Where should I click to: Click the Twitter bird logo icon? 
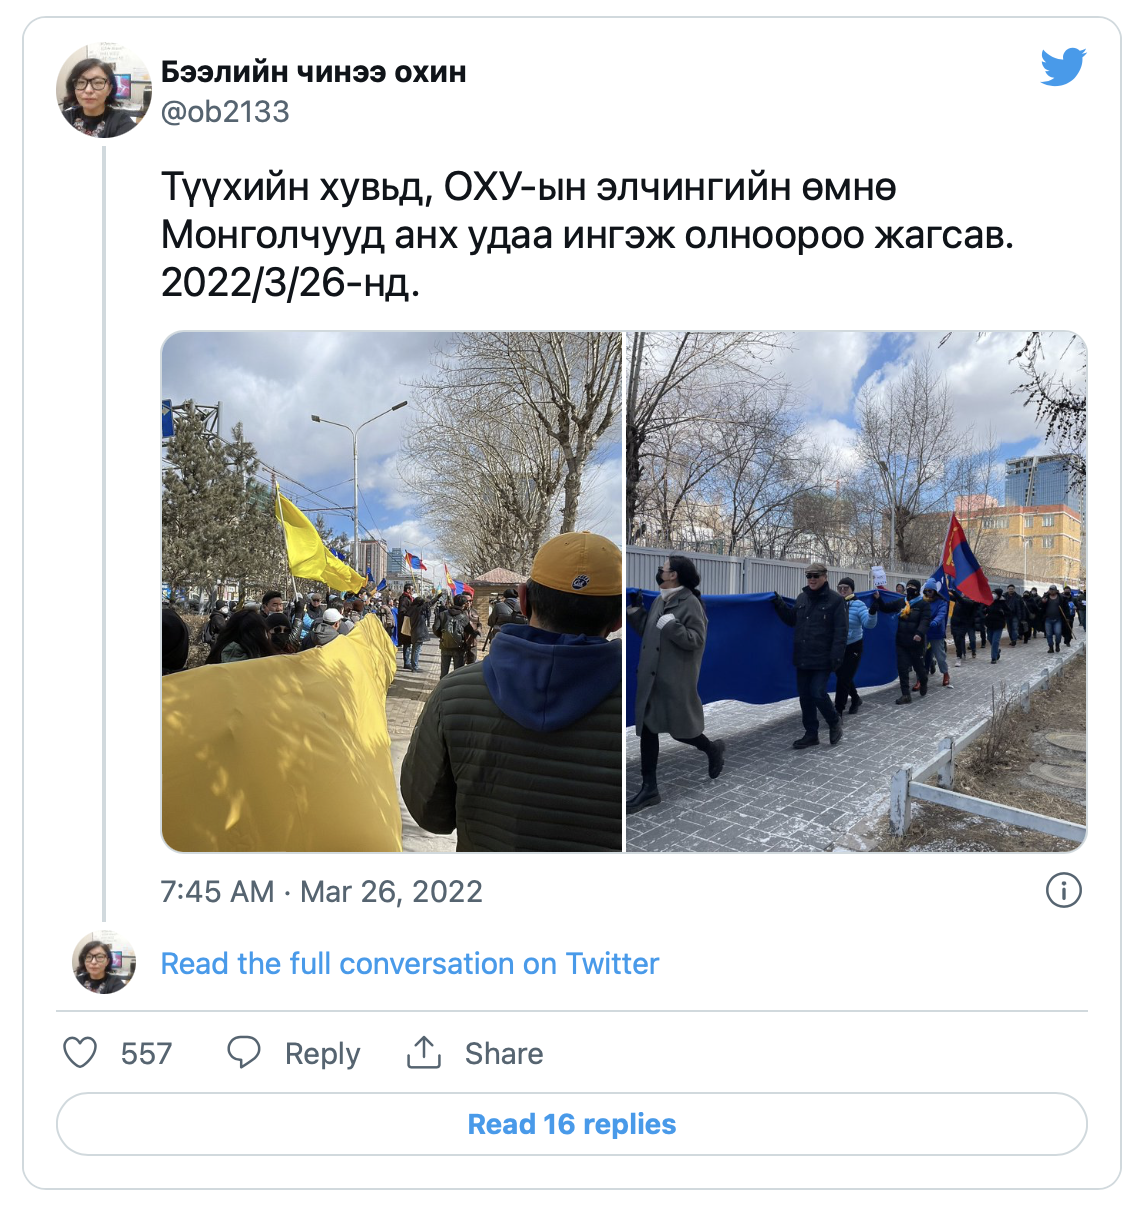tap(1063, 66)
